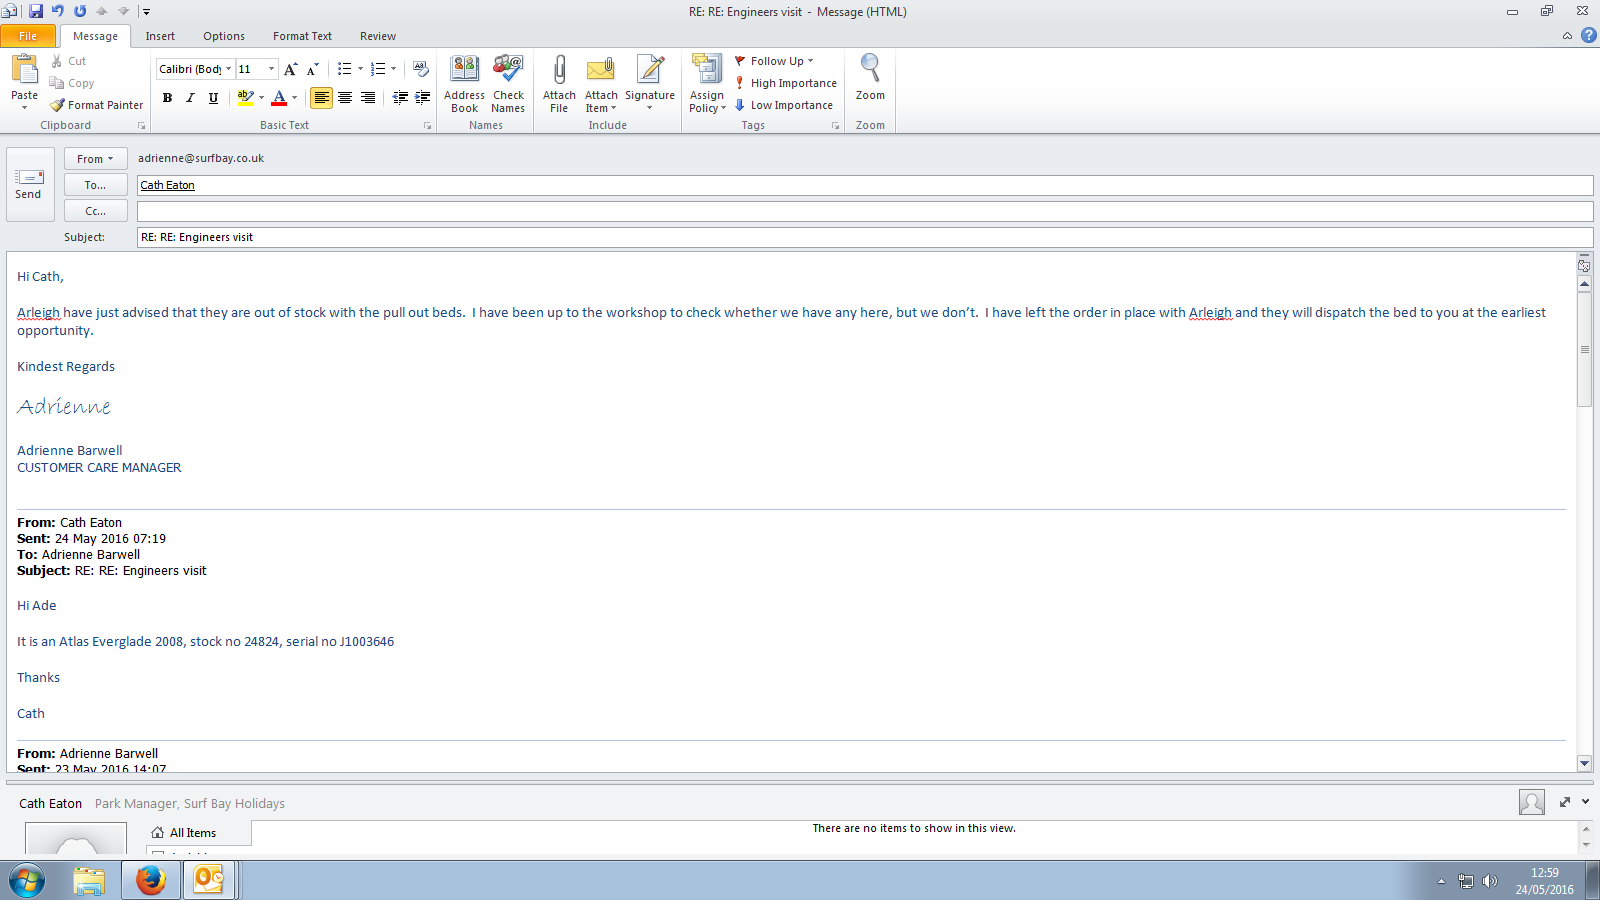Click the Check Names icon

point(508,72)
